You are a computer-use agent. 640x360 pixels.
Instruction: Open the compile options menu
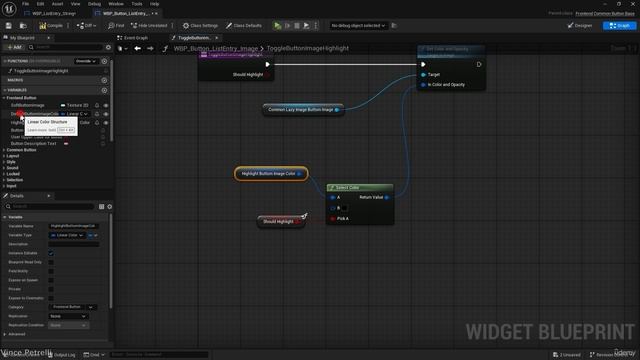click(68, 26)
